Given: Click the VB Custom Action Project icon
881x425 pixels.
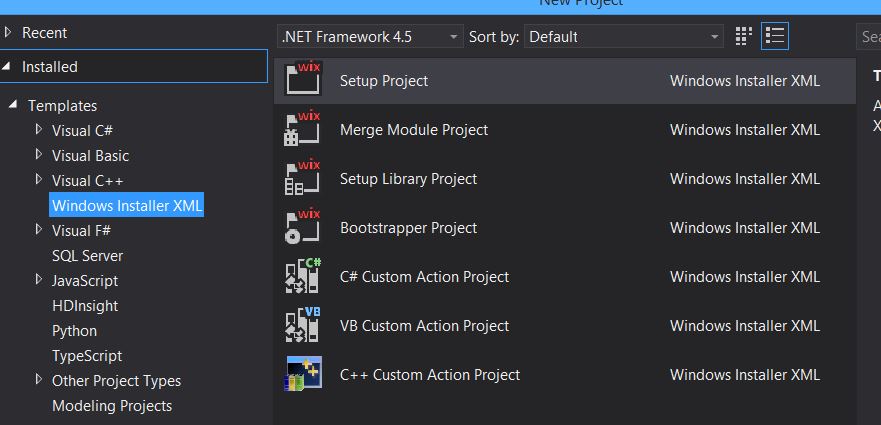Looking at the screenshot, I should point(302,325).
